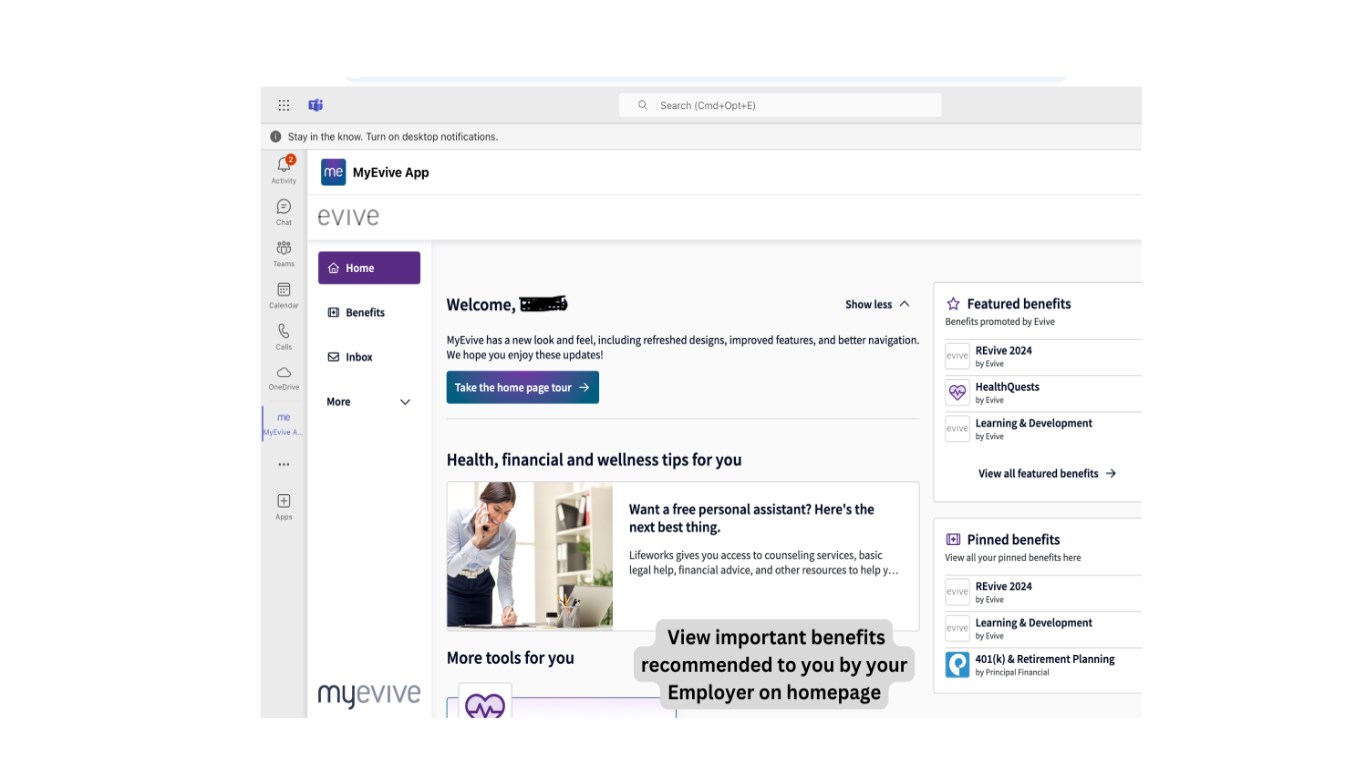Click the 'MyEvive App' title text

[391, 172]
